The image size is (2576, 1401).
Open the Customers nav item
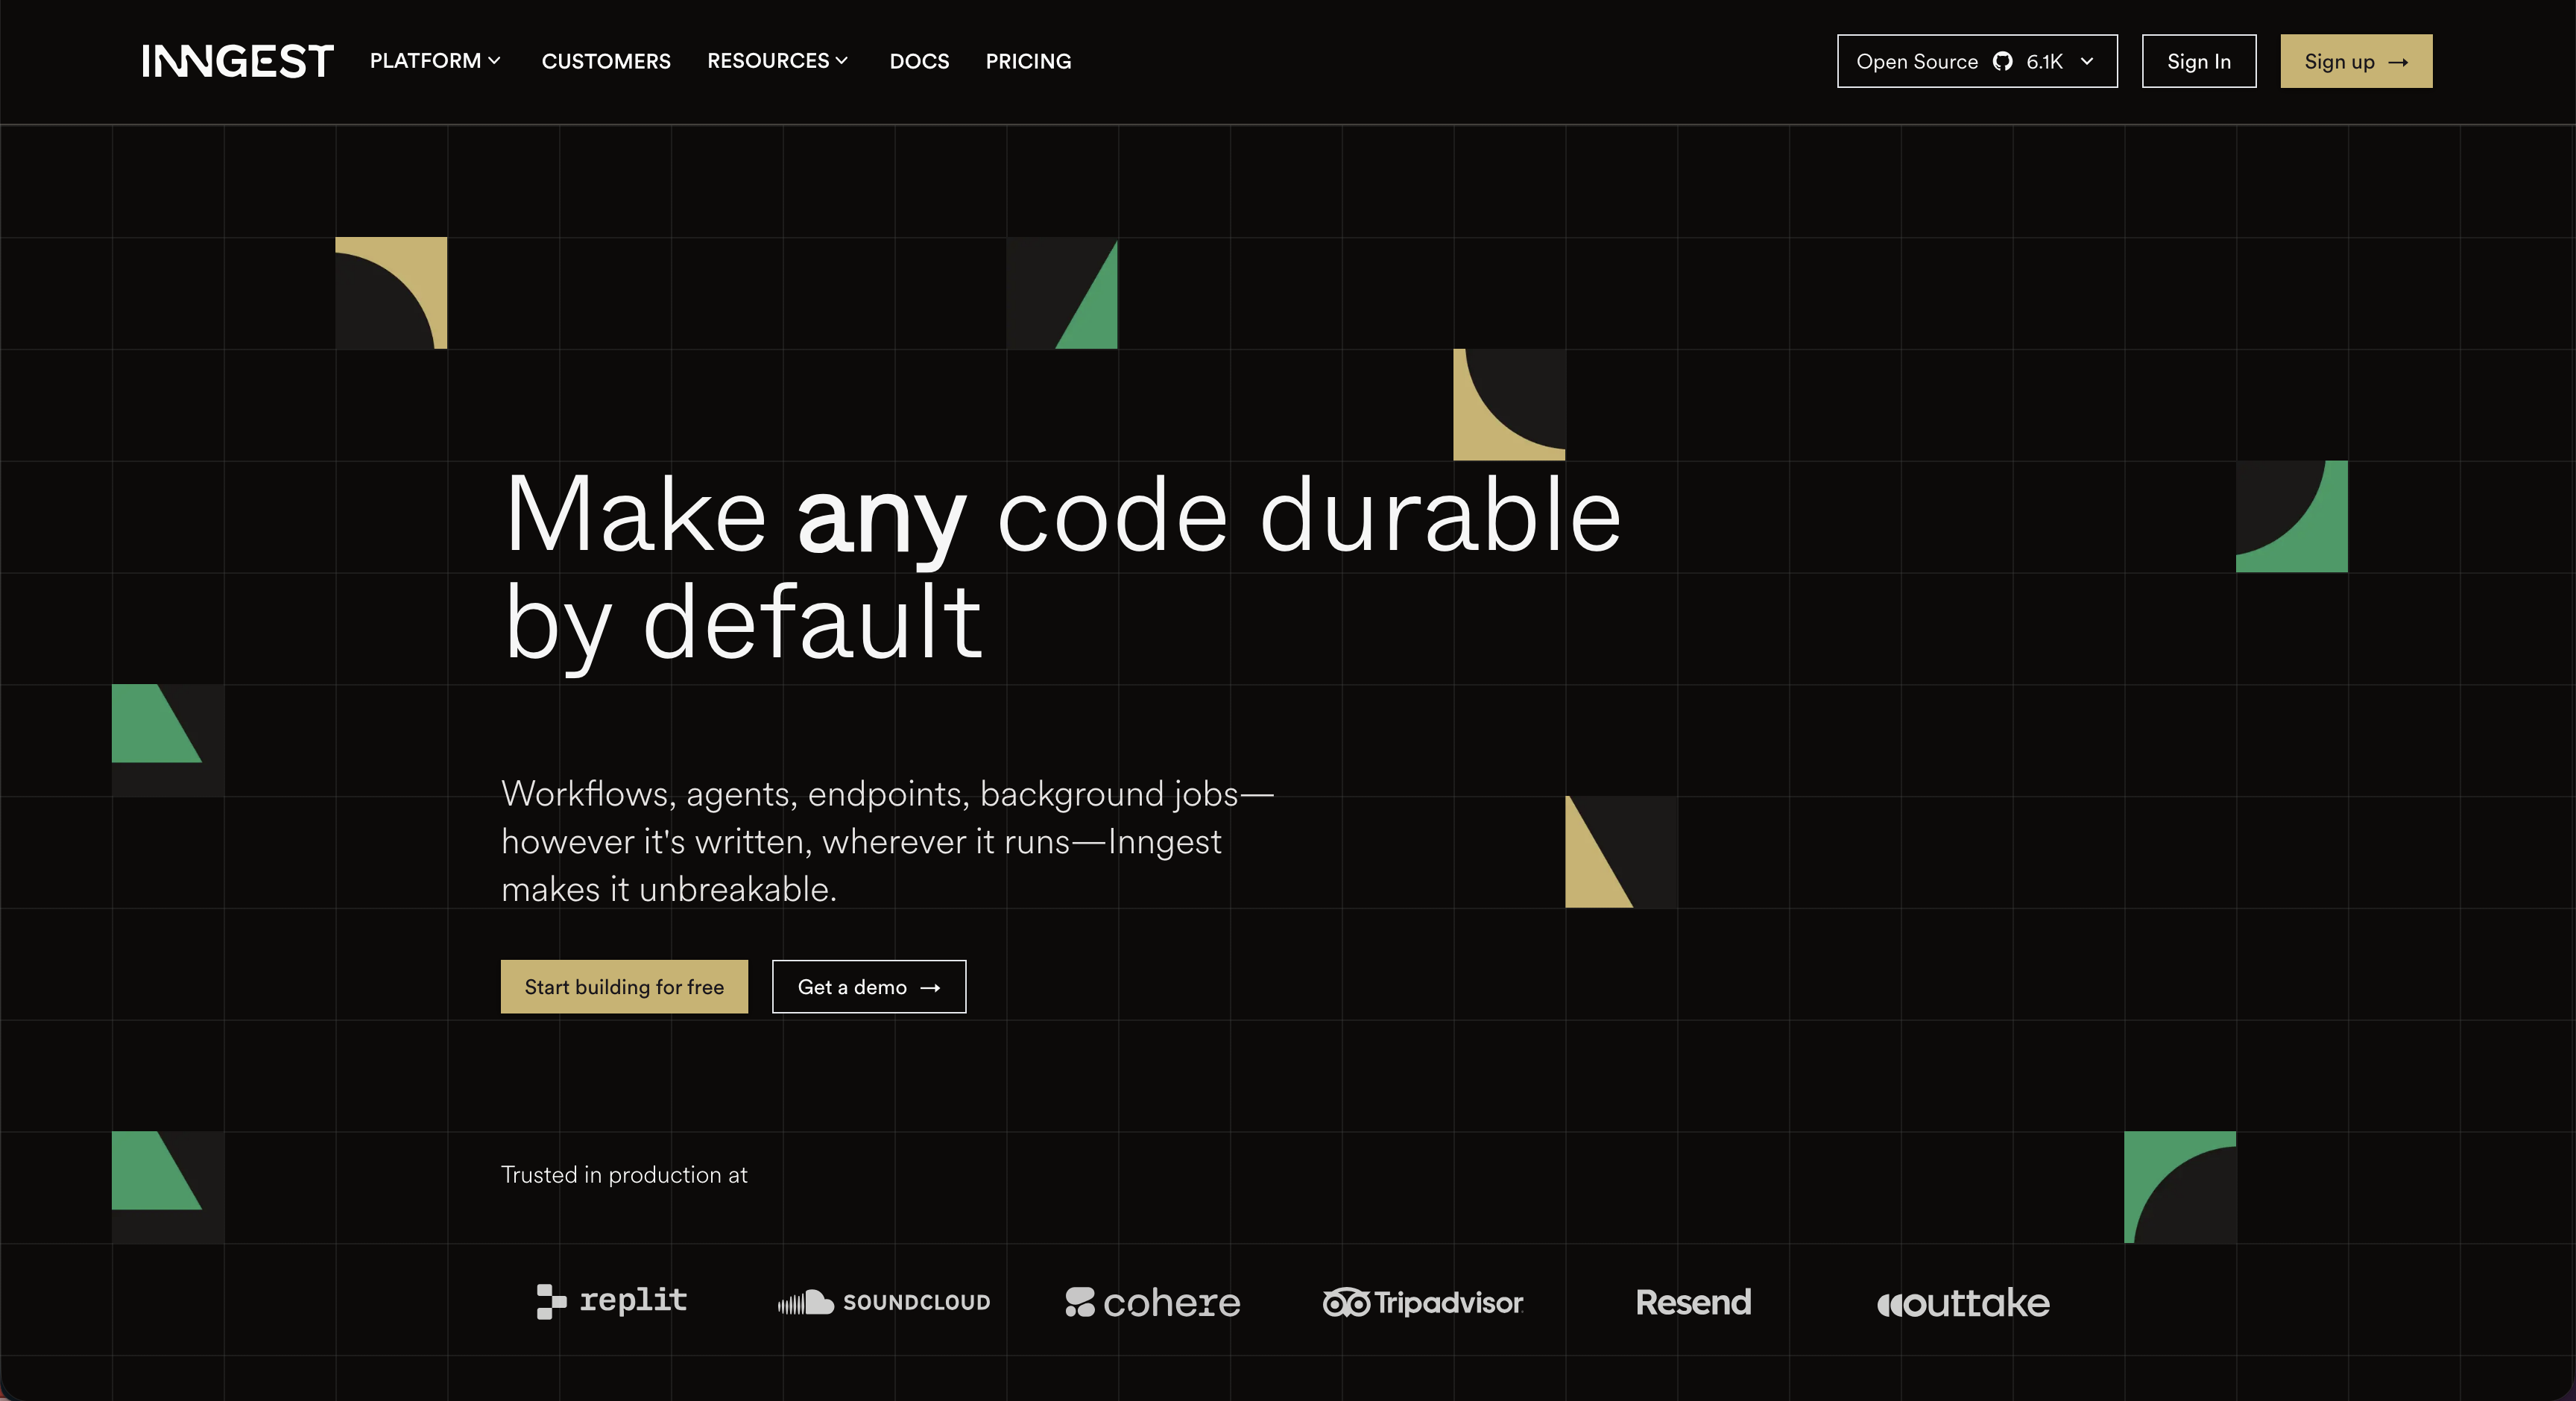pyautogui.click(x=606, y=62)
